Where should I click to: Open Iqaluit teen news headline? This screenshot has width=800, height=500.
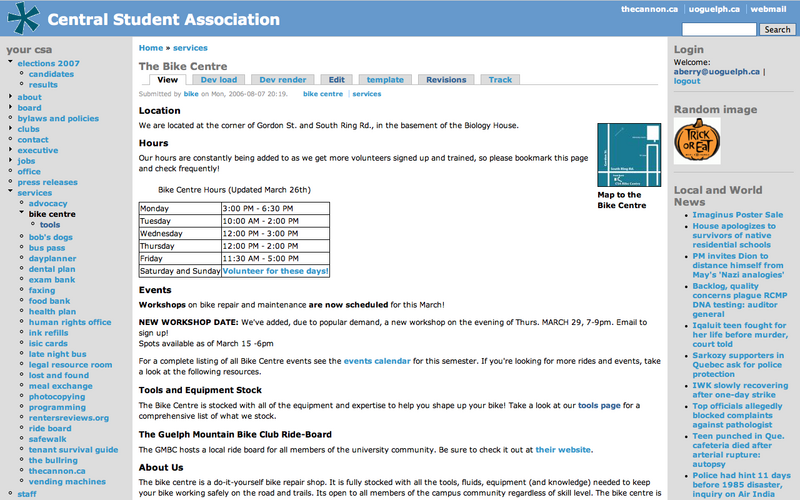(740, 335)
